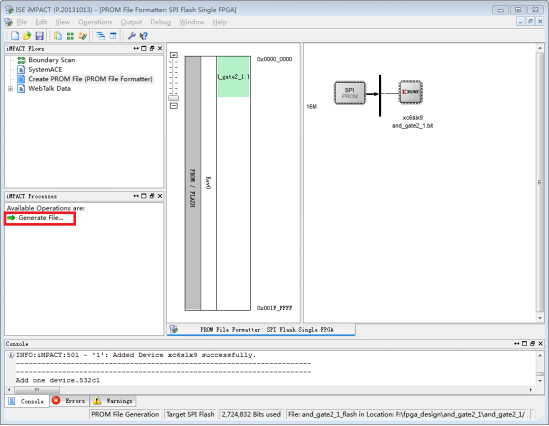Click the green and_gate2_1 memory block
549x426 pixels.
[233, 77]
